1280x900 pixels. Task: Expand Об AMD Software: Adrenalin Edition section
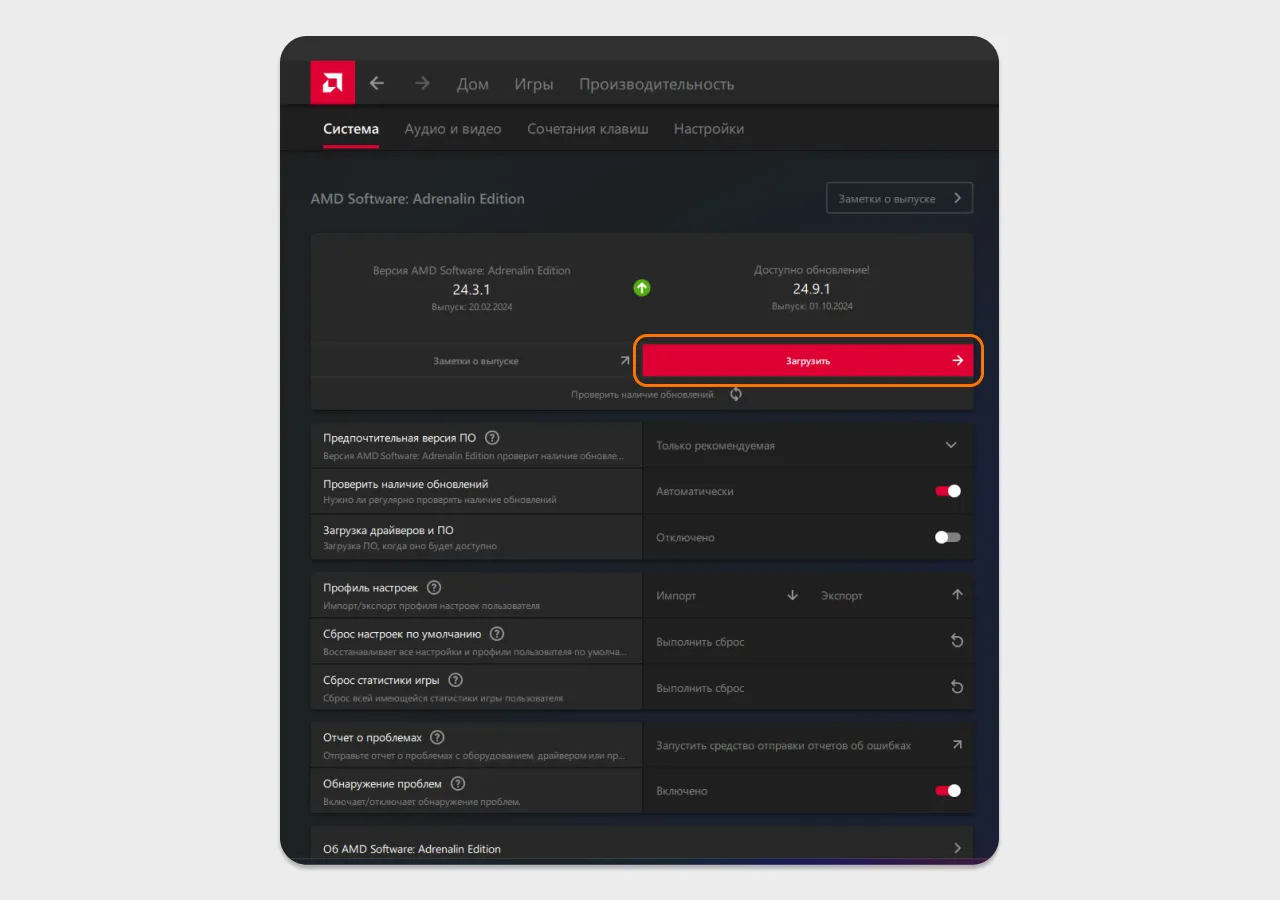tap(642, 848)
